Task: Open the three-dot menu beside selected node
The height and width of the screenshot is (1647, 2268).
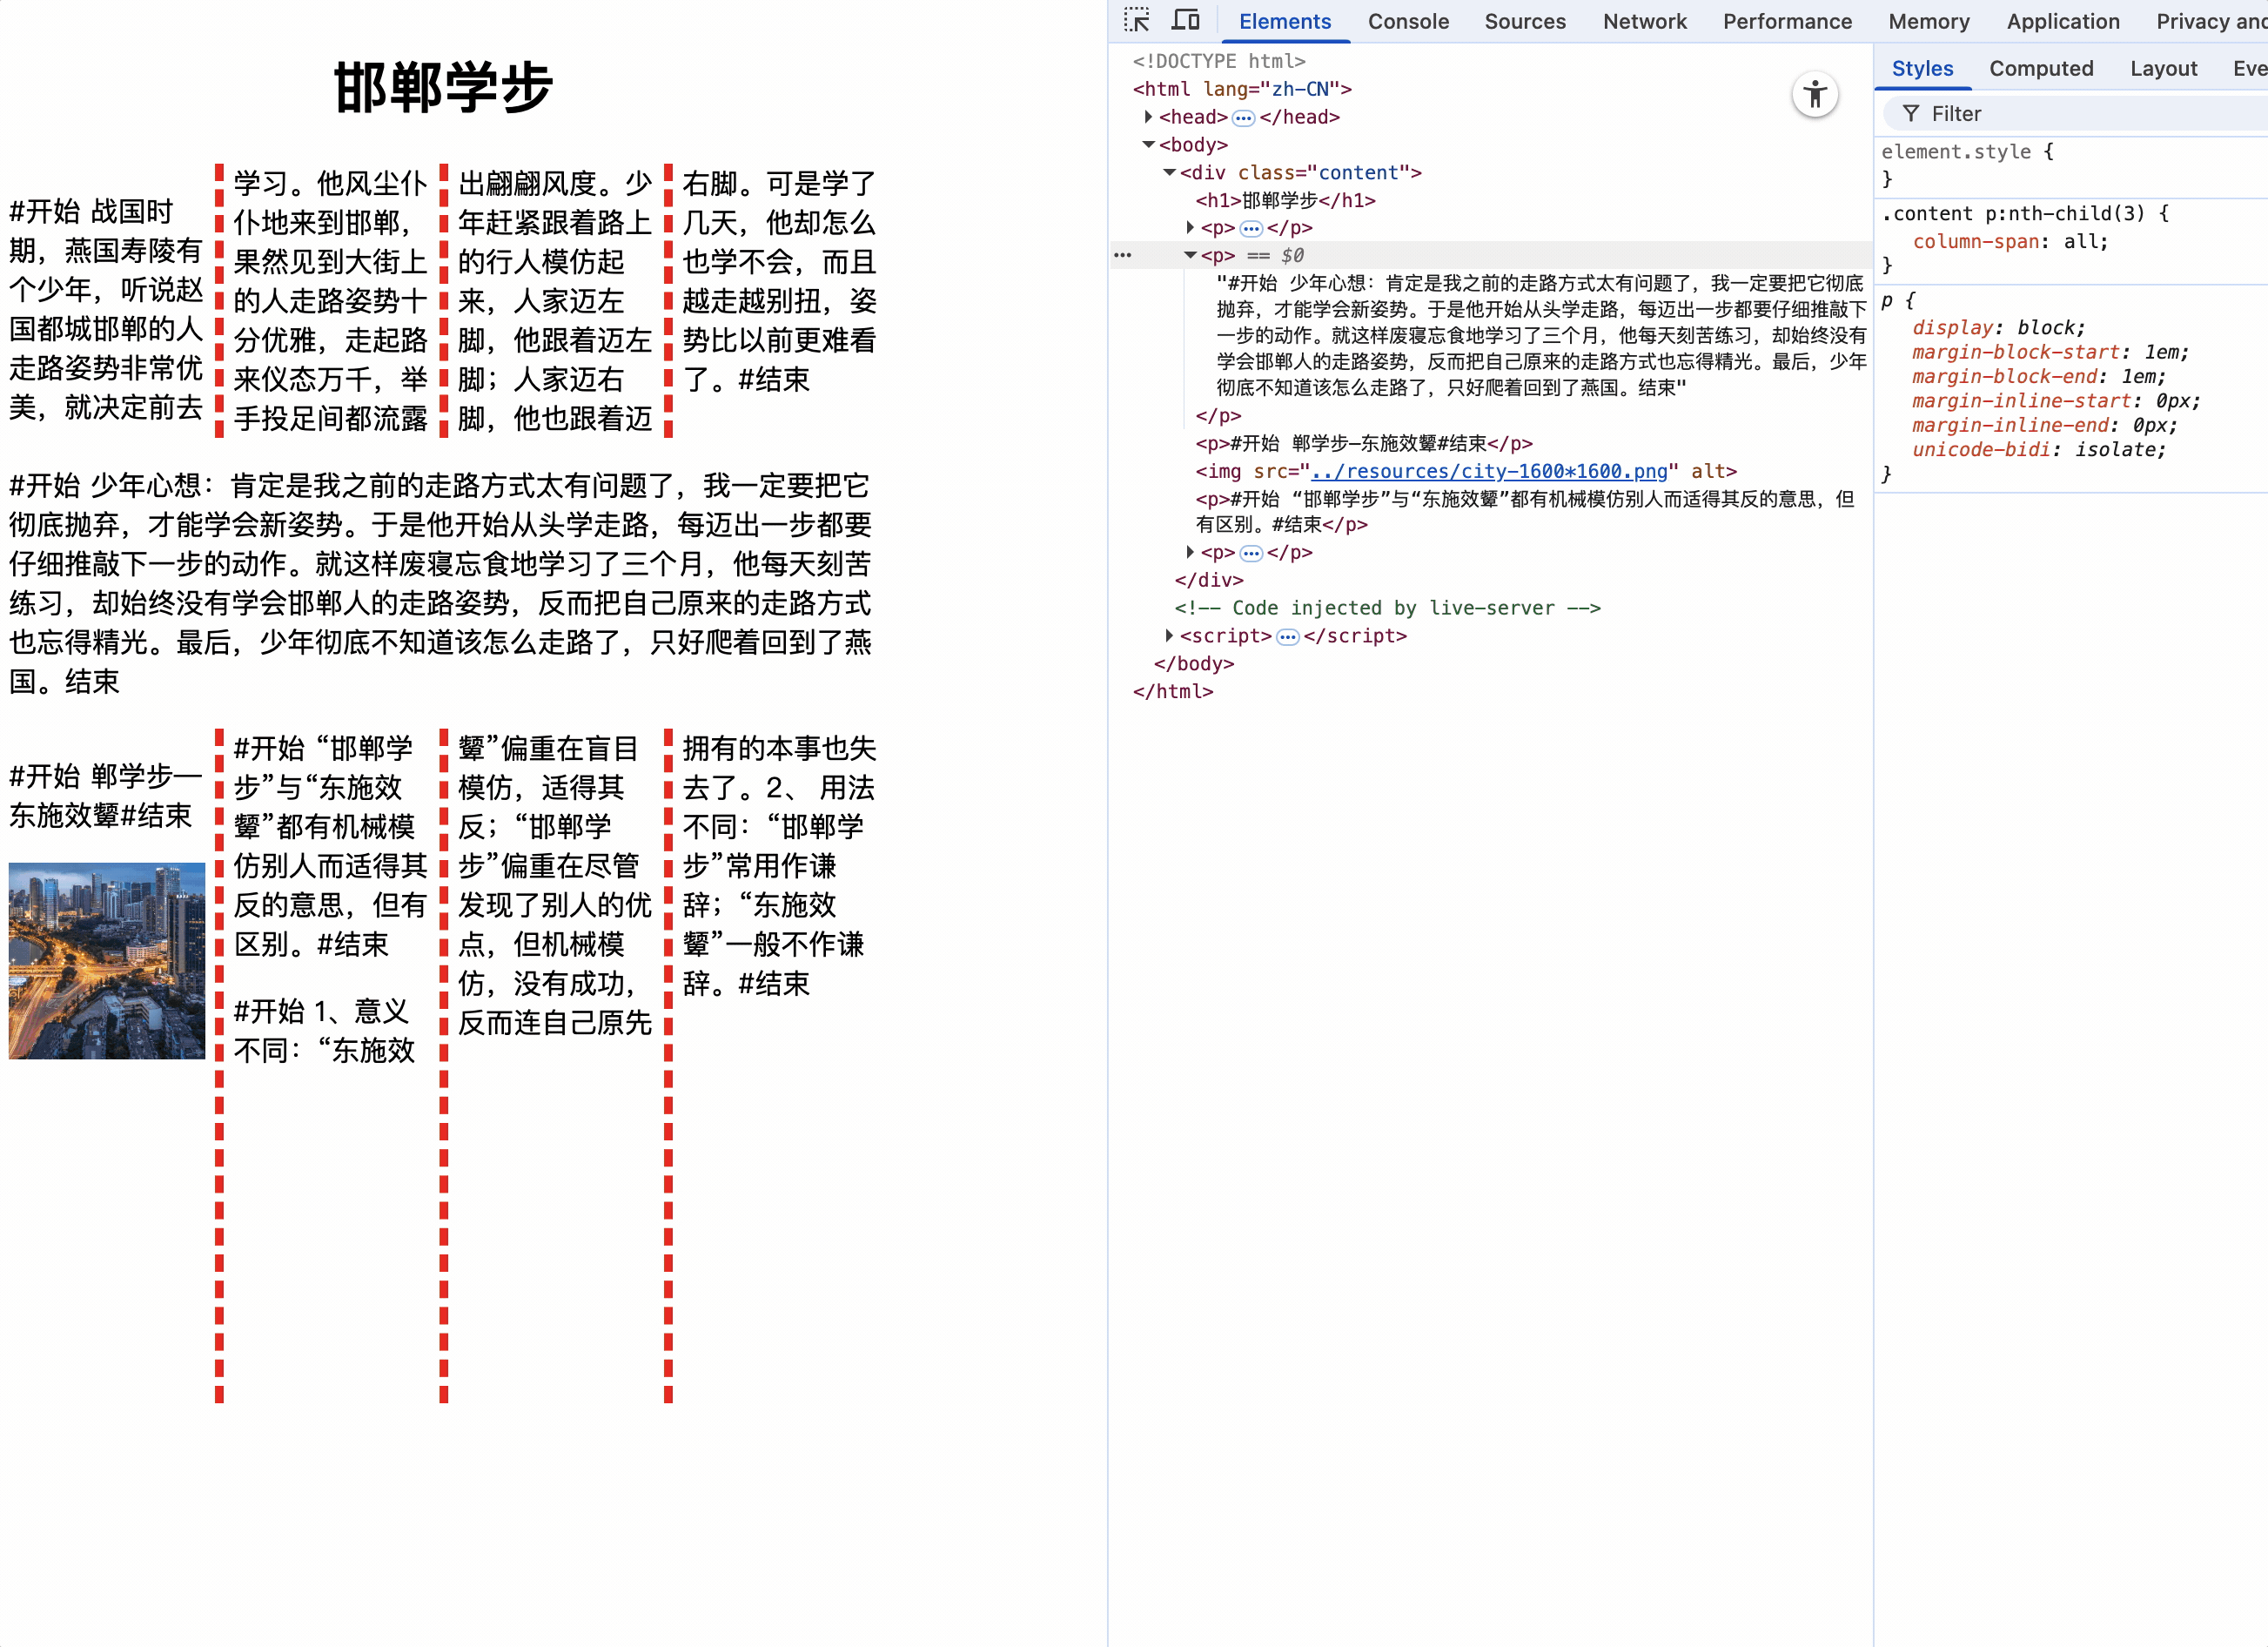Action: (1123, 256)
